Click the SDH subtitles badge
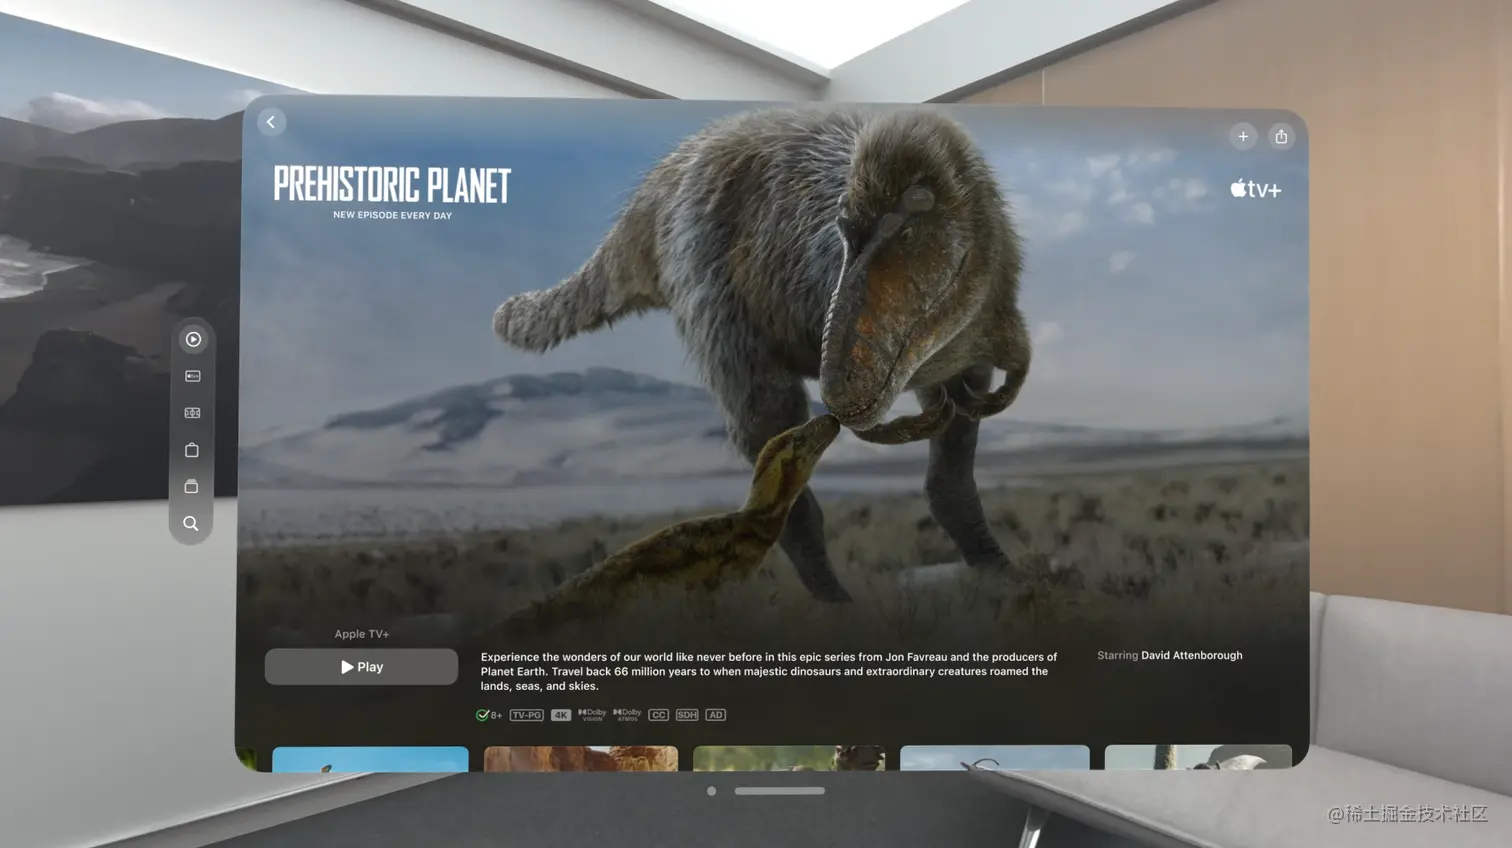Viewport: 1512px width, 848px height. click(687, 715)
